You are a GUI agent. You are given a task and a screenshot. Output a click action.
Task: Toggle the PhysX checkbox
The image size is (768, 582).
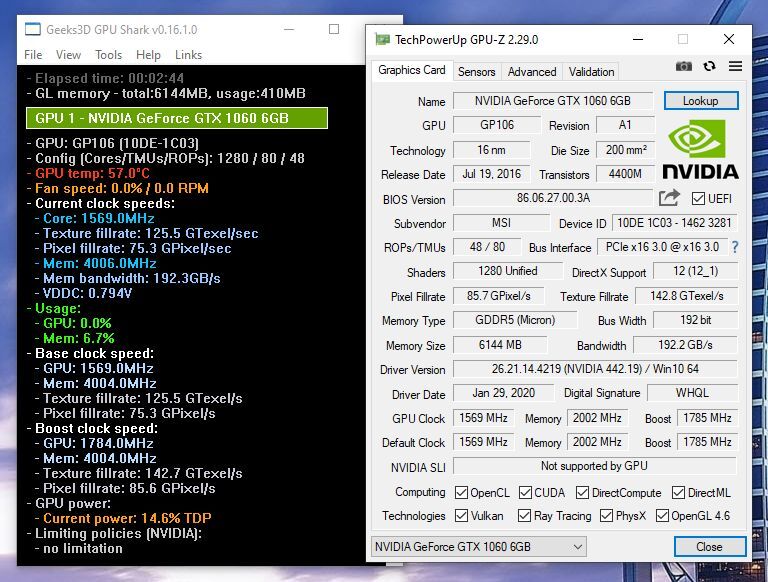(x=606, y=515)
